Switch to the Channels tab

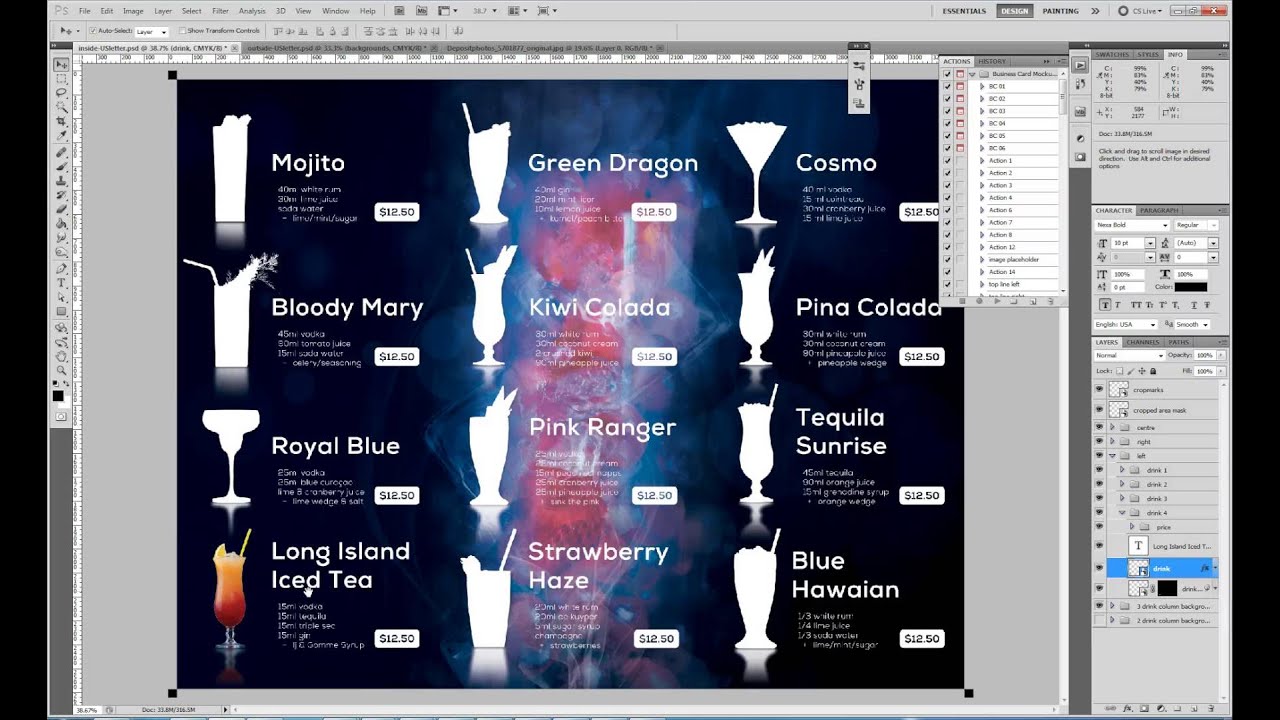pos(1142,342)
